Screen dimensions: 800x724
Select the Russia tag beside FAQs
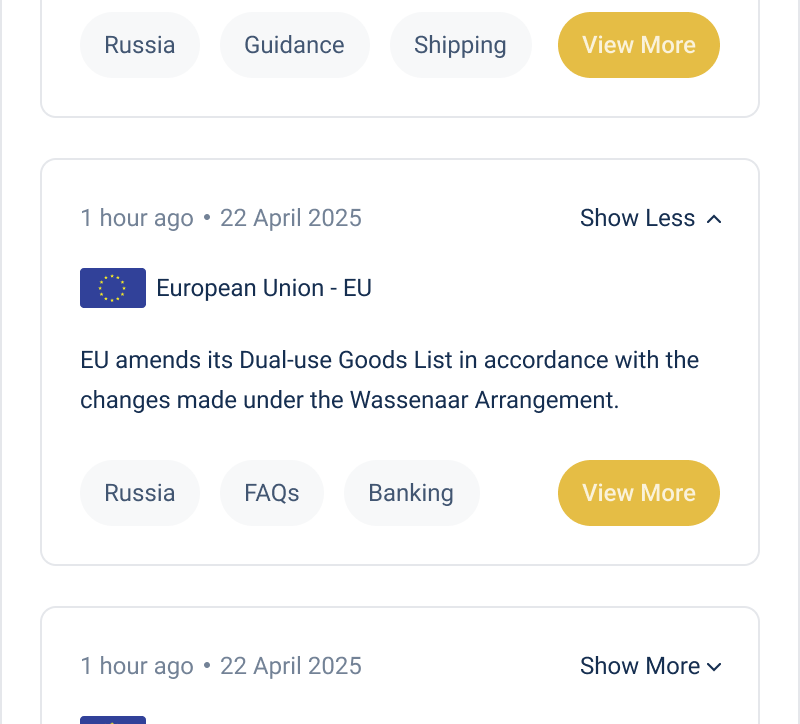coord(140,493)
